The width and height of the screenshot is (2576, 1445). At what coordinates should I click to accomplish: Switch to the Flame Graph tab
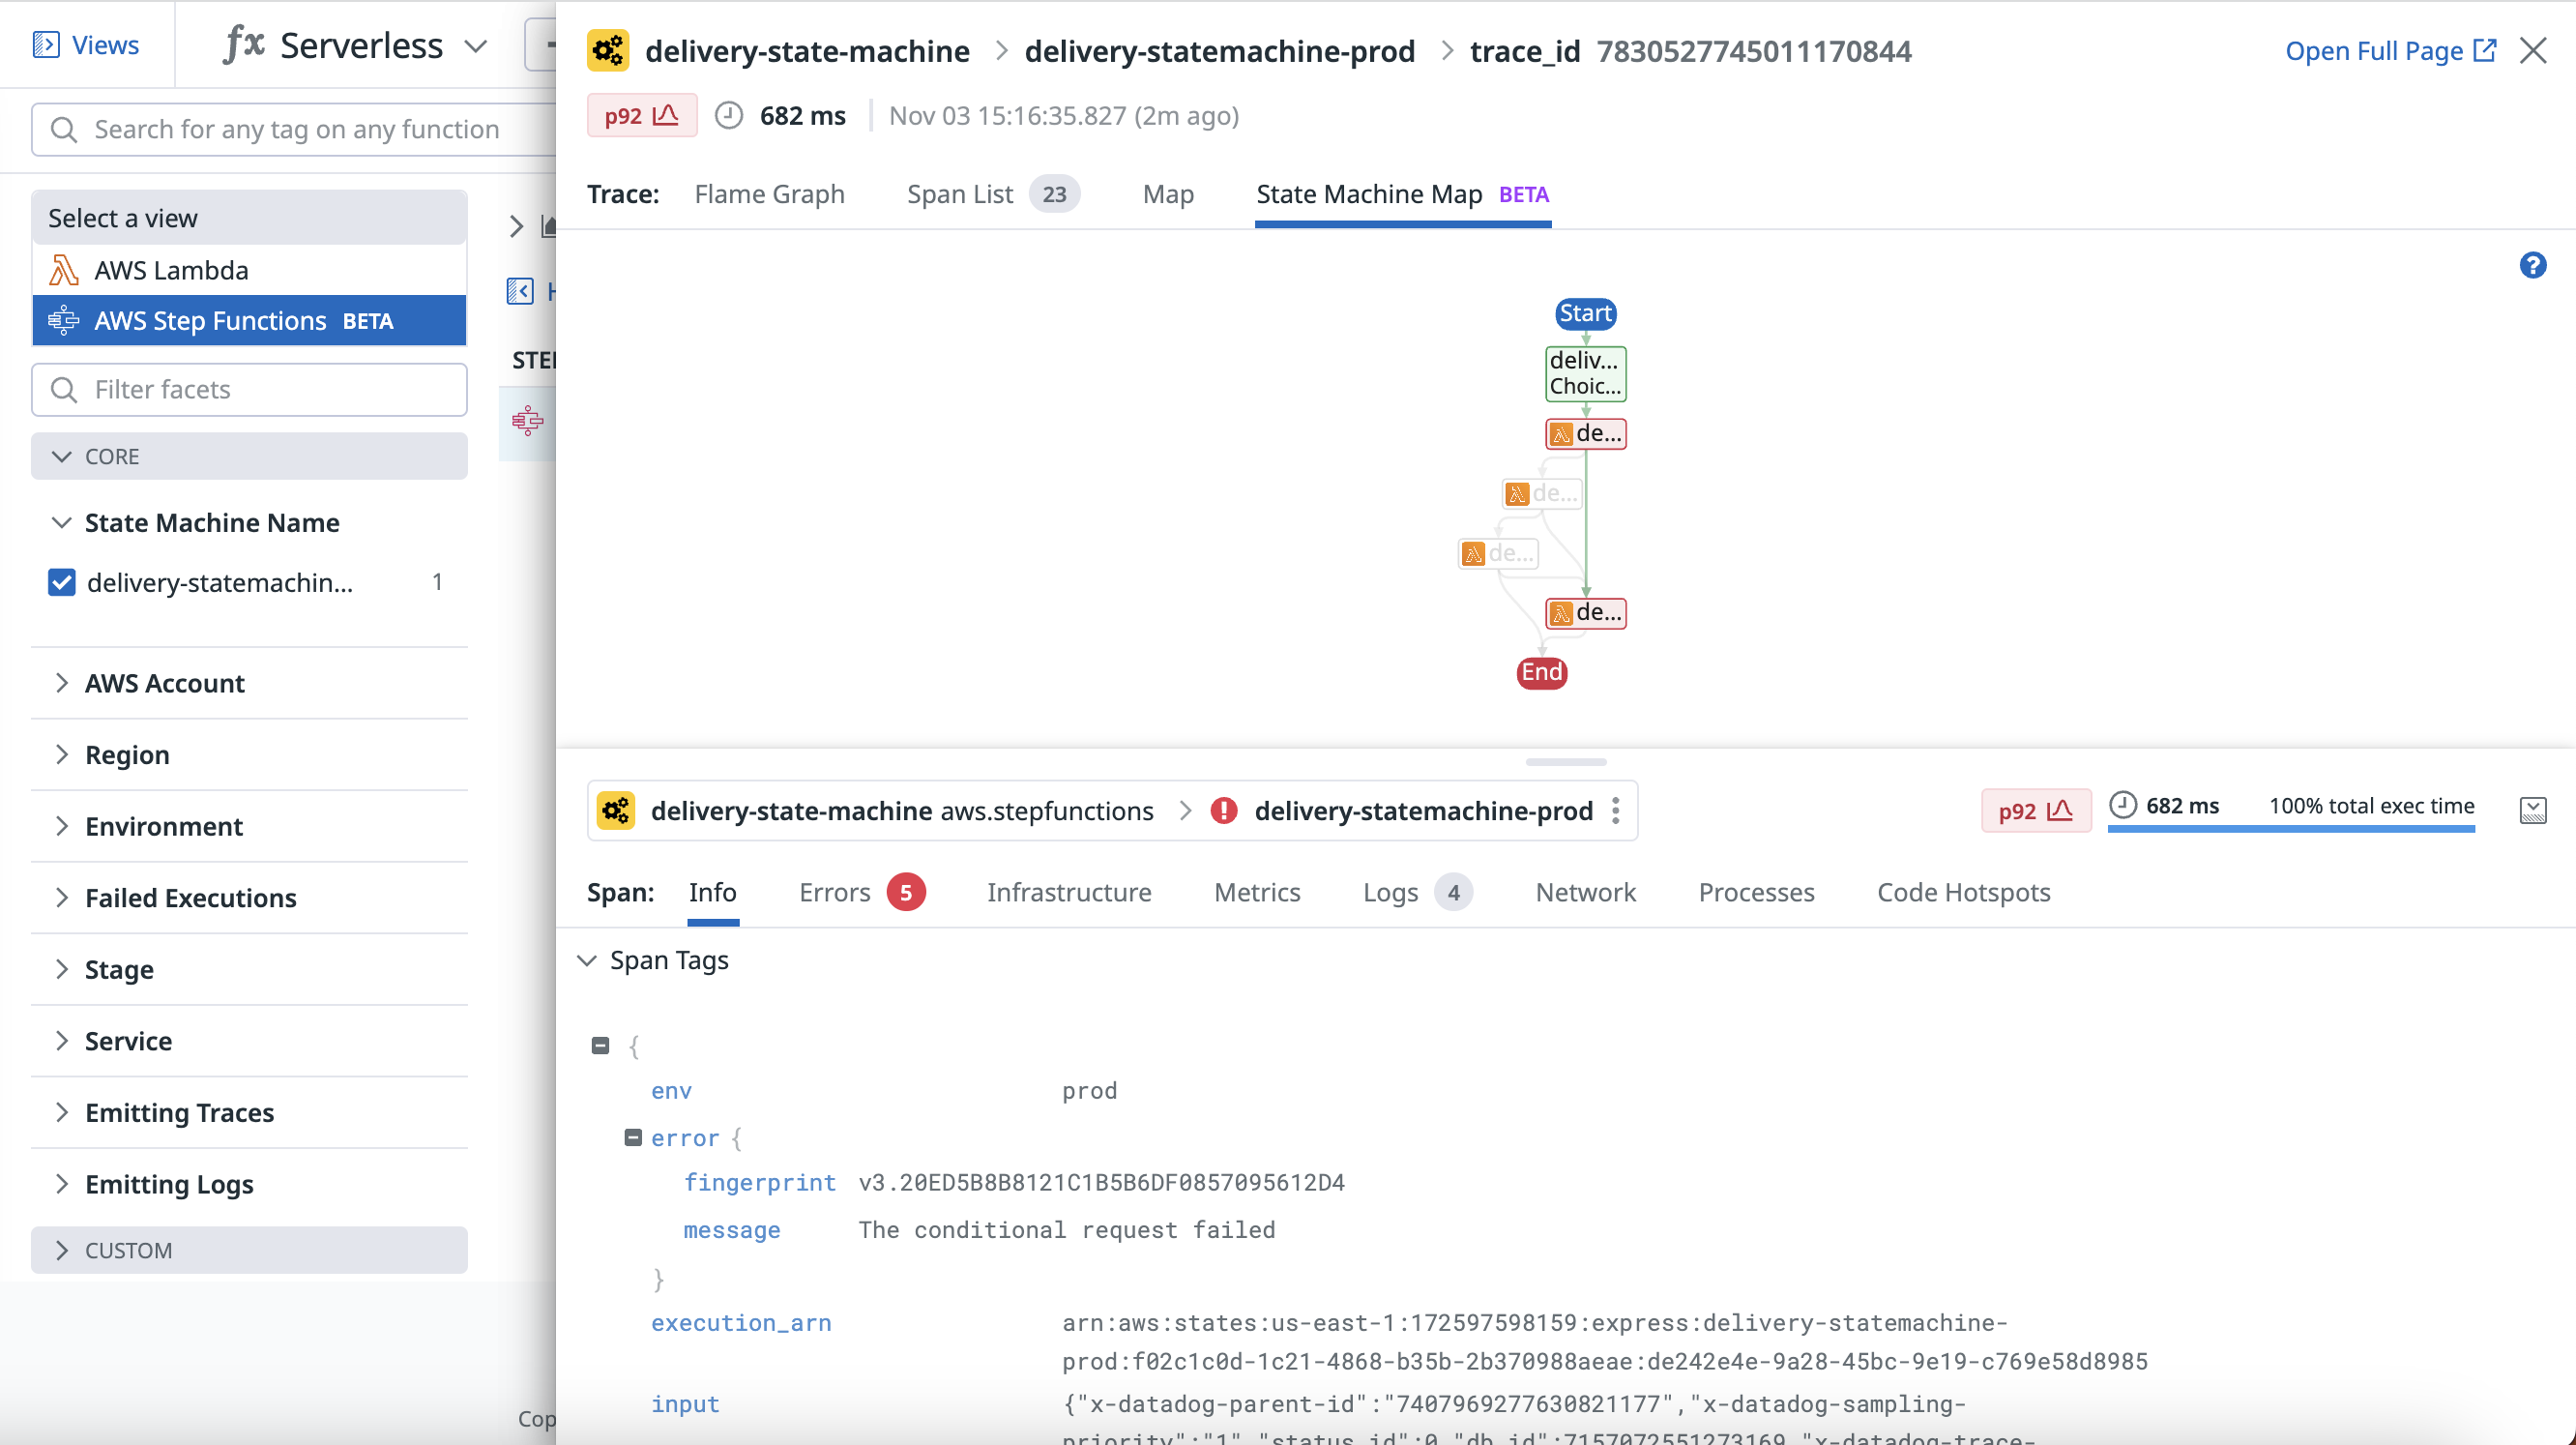tap(769, 194)
